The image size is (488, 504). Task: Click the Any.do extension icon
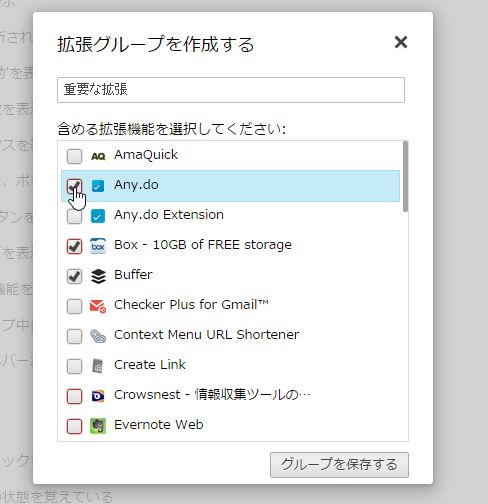[x=98, y=186]
